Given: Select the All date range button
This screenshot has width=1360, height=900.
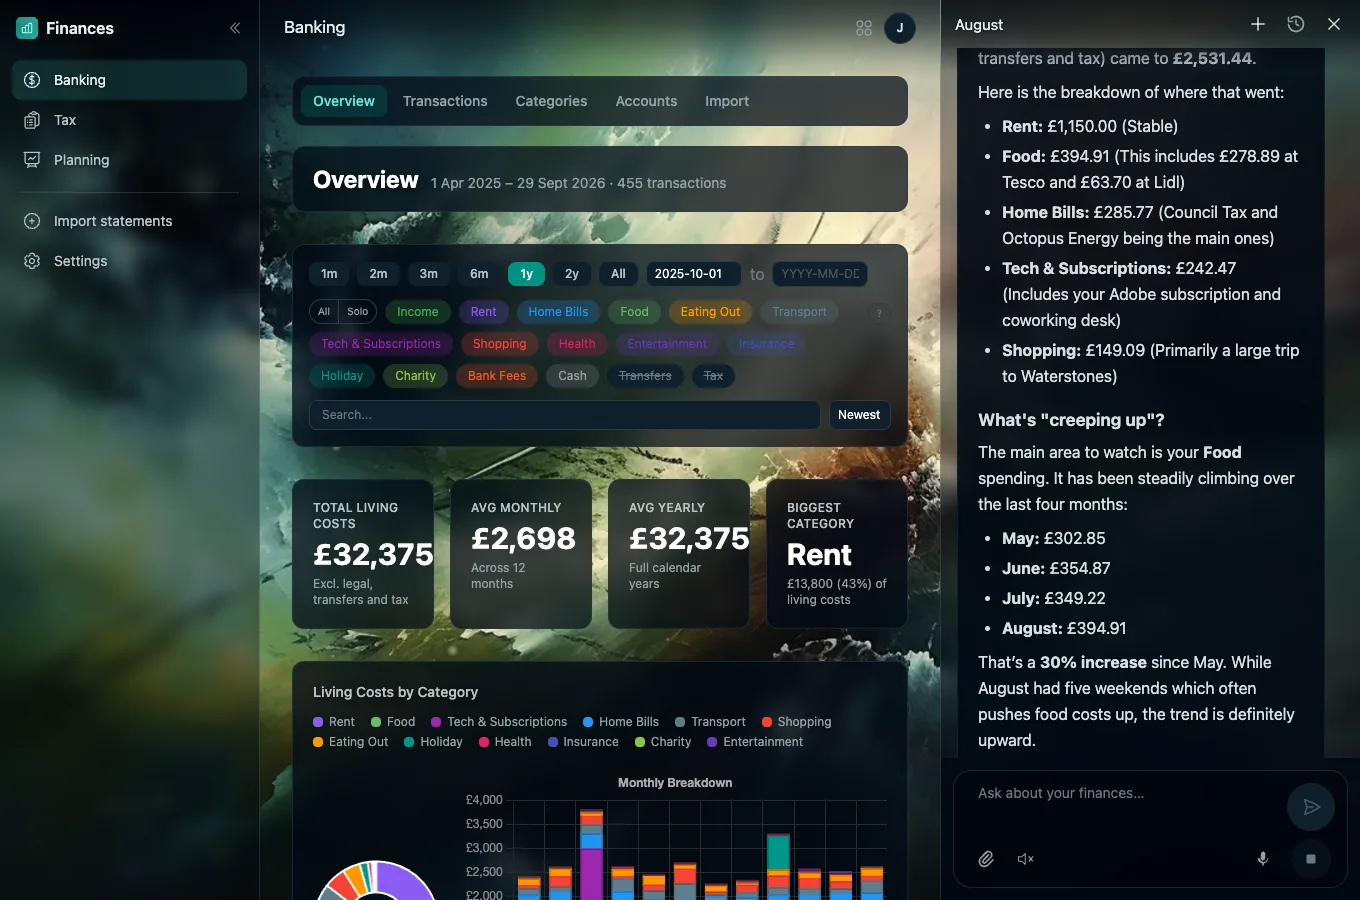Looking at the screenshot, I should 618,274.
